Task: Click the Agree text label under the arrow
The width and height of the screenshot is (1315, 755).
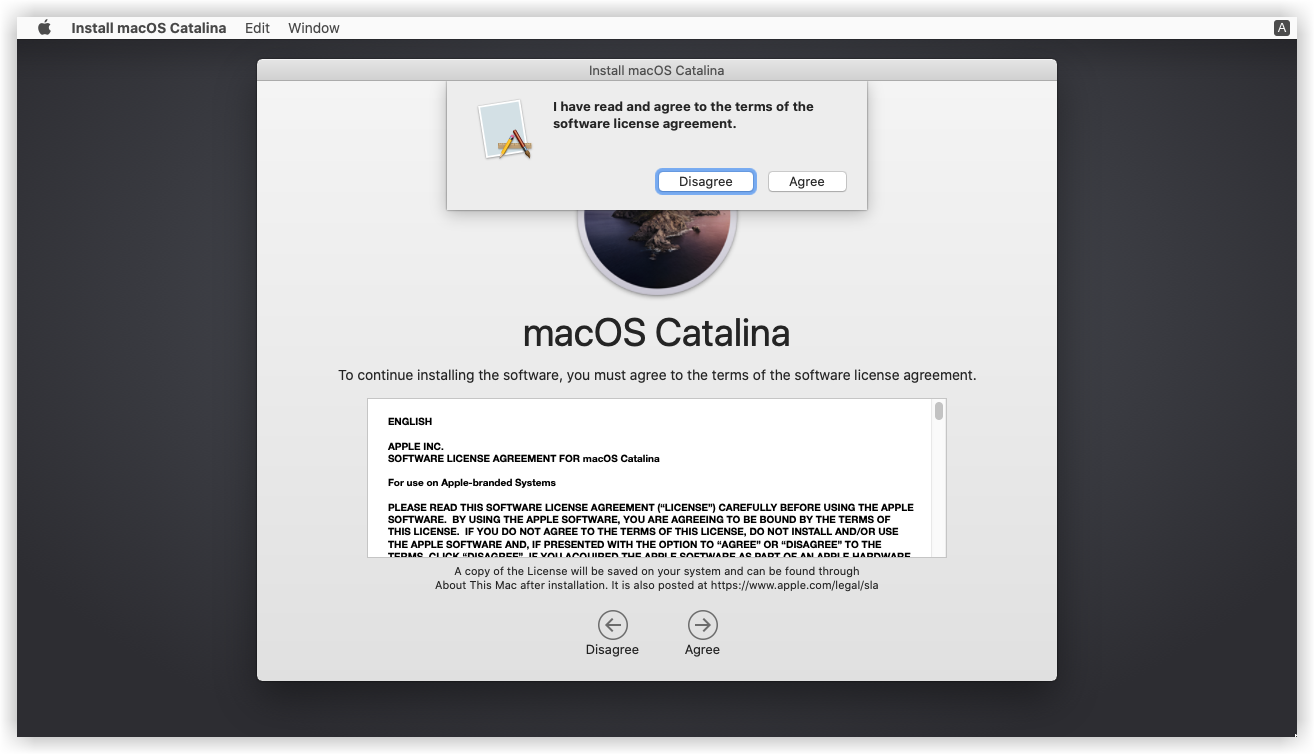Action: (x=702, y=650)
